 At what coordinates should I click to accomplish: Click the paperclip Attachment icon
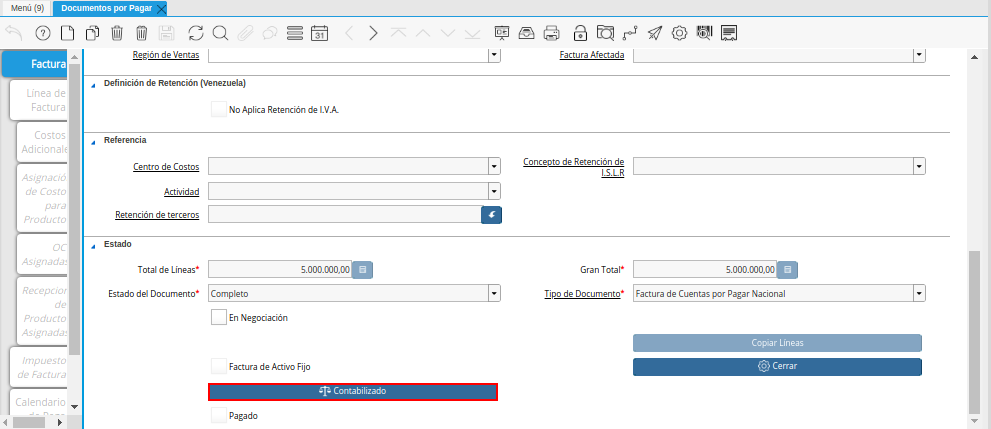coord(246,33)
